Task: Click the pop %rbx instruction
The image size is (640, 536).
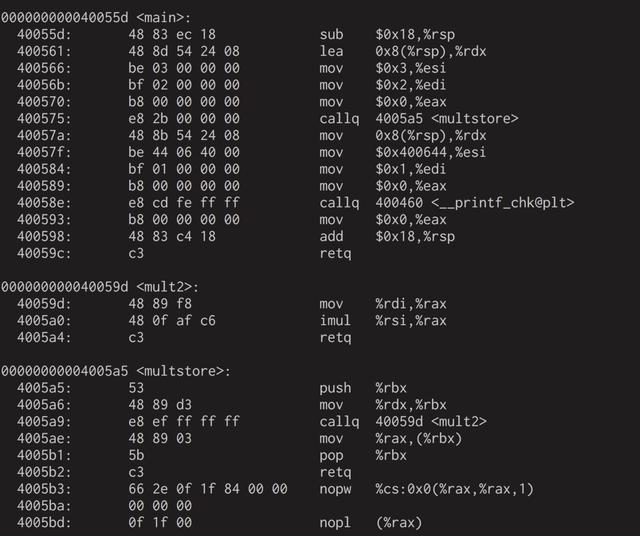Action: tap(363, 455)
